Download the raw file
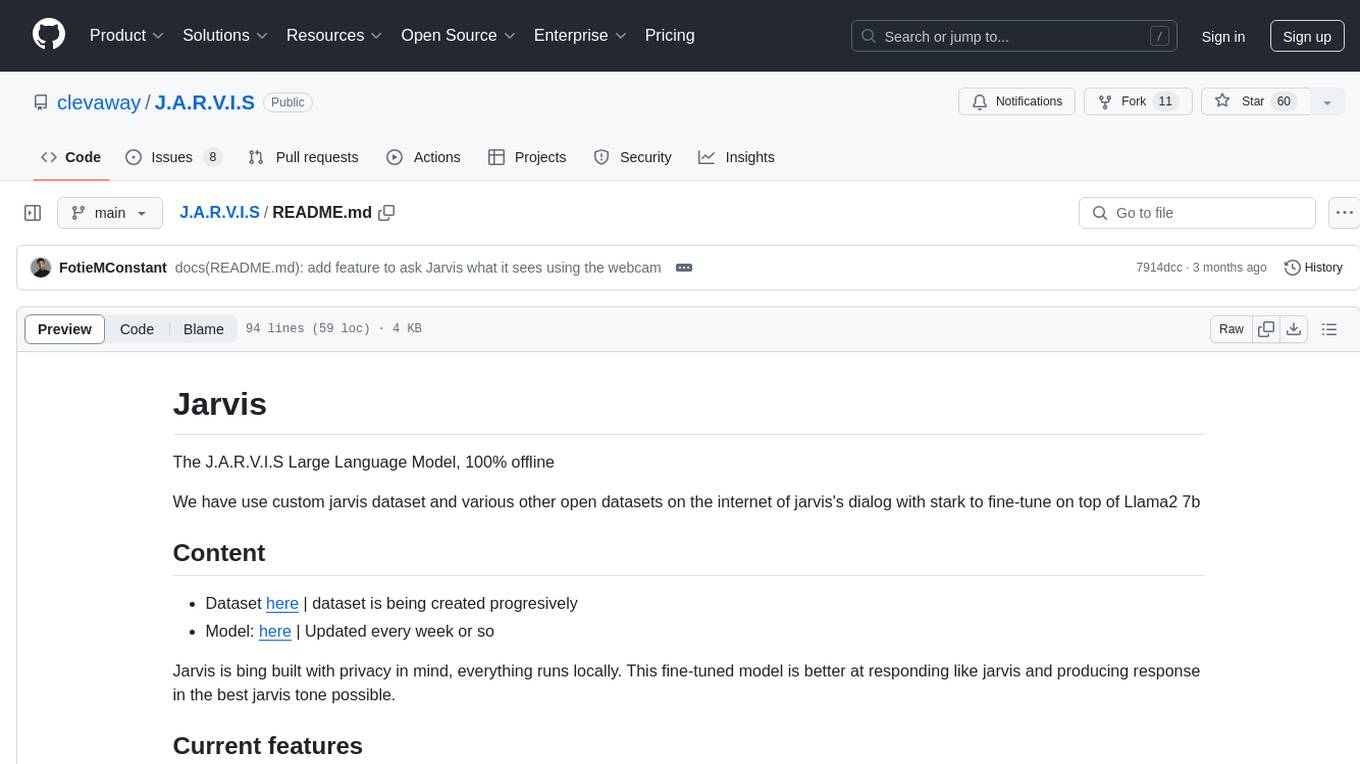The image size is (1360, 764). [1294, 329]
